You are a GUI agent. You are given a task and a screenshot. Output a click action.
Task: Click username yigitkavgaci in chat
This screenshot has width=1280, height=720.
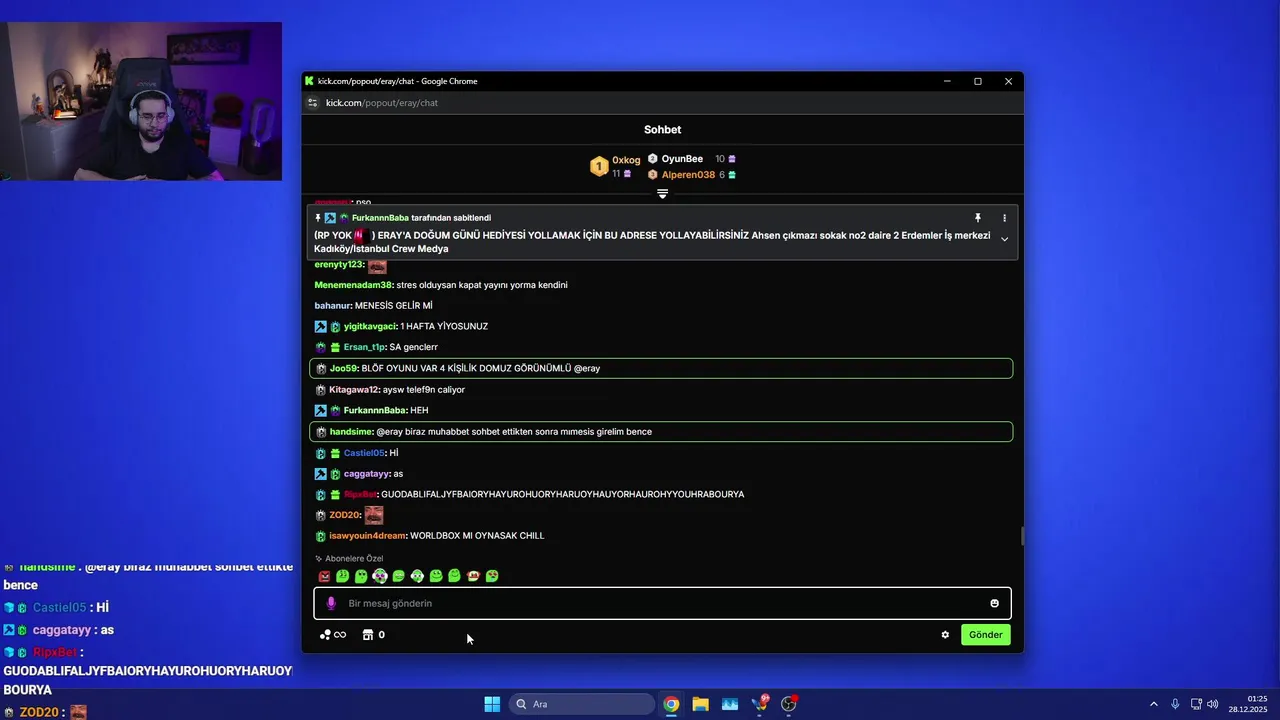coord(370,327)
